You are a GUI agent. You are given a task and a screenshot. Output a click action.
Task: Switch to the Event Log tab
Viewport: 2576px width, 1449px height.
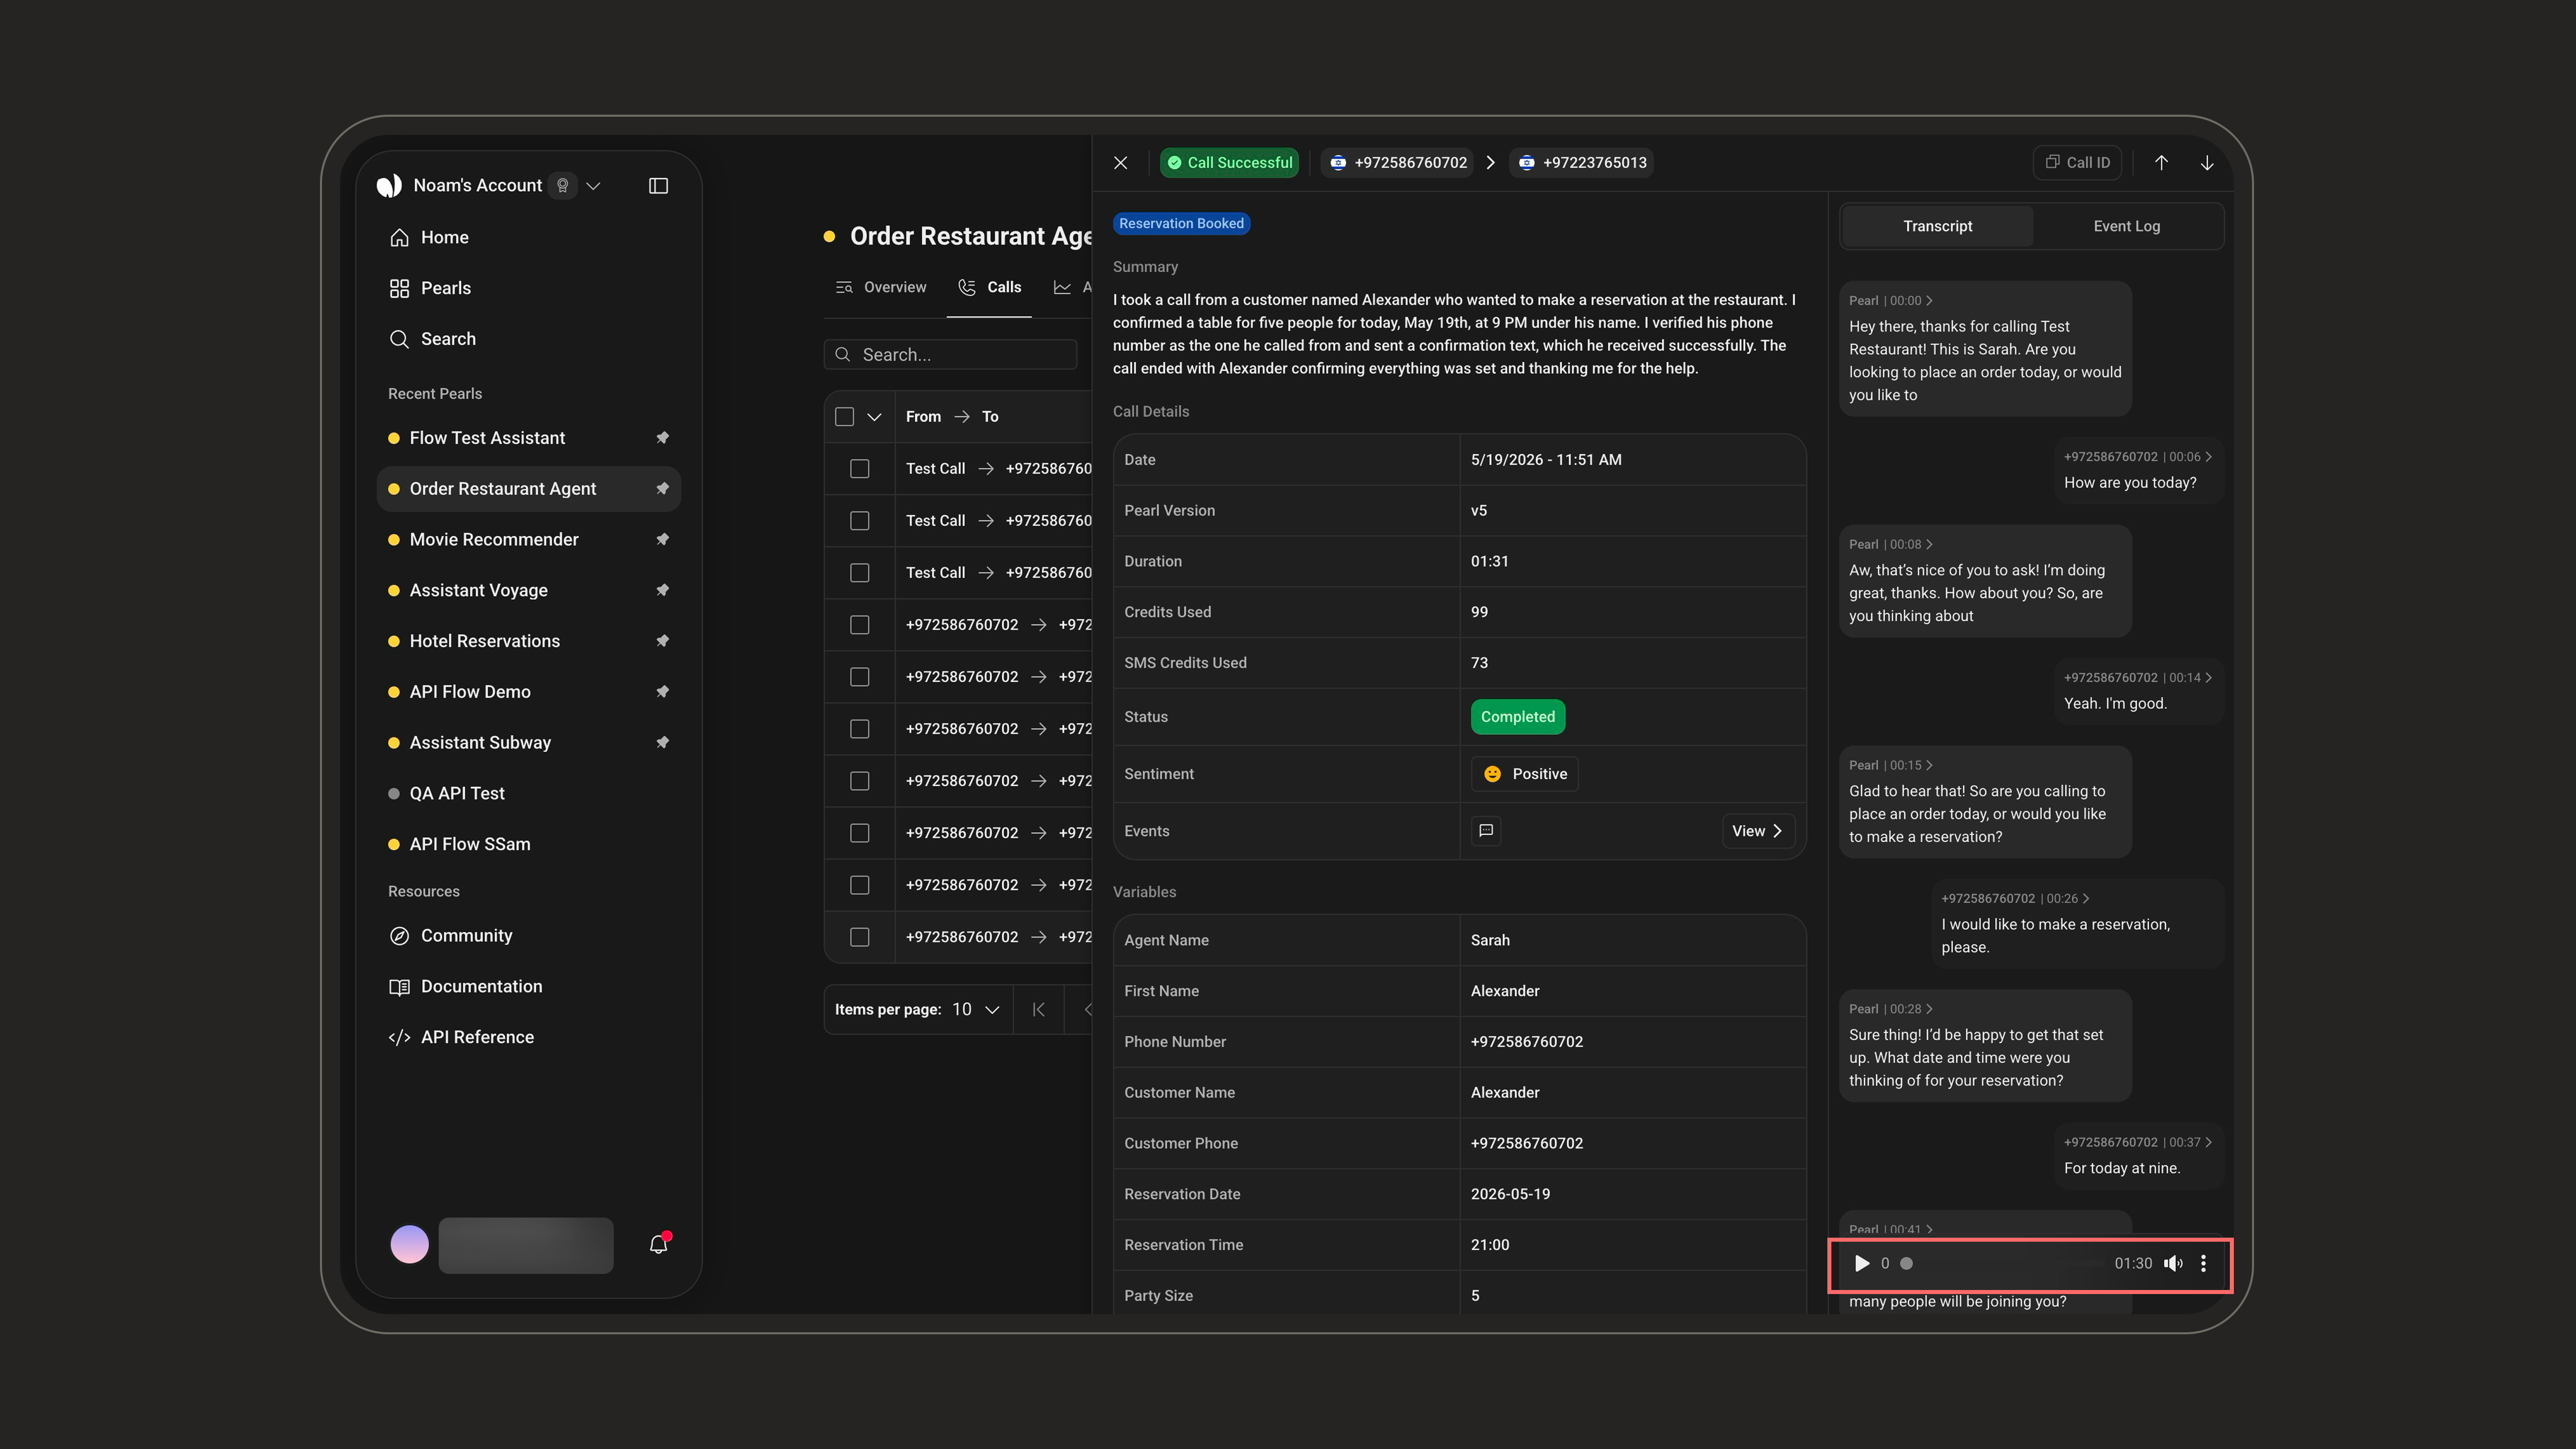(x=2126, y=226)
